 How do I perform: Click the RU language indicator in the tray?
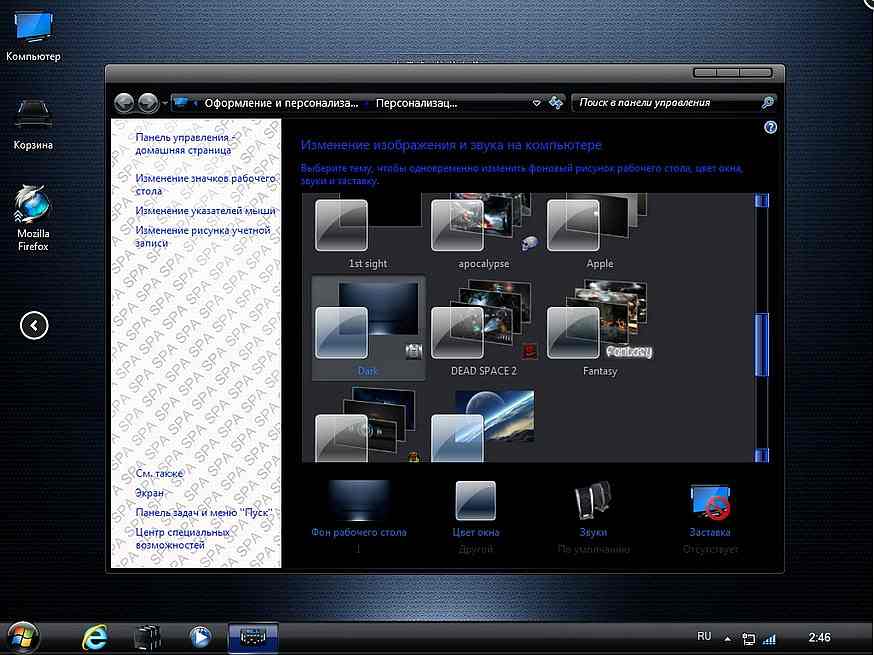point(703,636)
